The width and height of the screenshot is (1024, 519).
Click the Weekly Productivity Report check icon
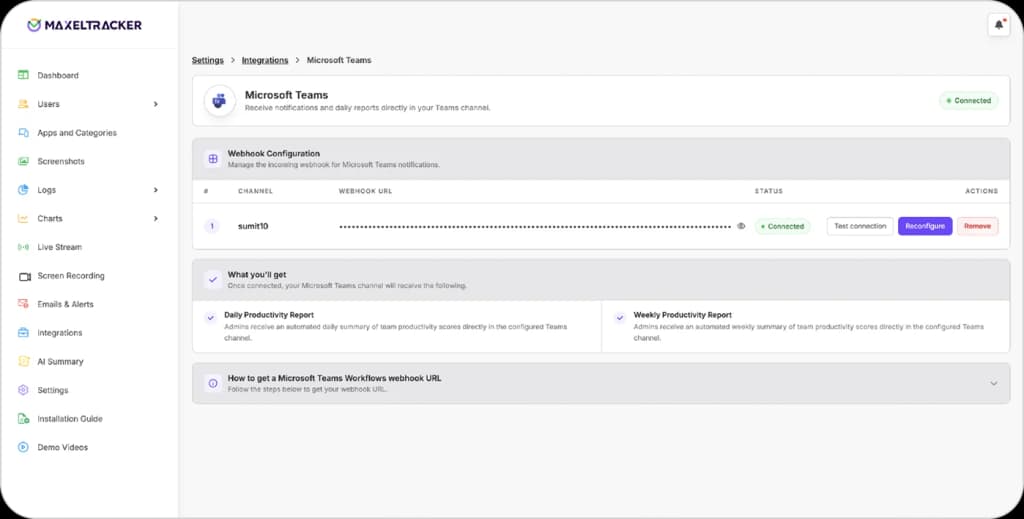click(620, 318)
